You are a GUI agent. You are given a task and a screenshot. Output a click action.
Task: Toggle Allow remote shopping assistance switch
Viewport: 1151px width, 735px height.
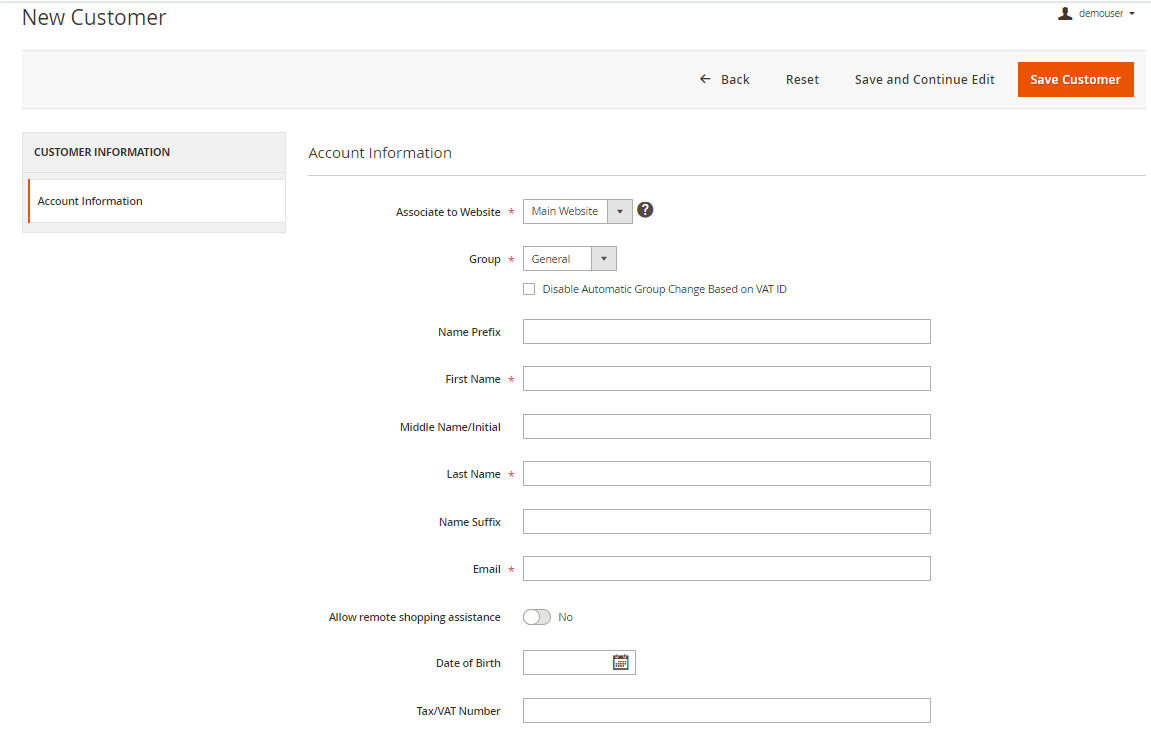(537, 617)
